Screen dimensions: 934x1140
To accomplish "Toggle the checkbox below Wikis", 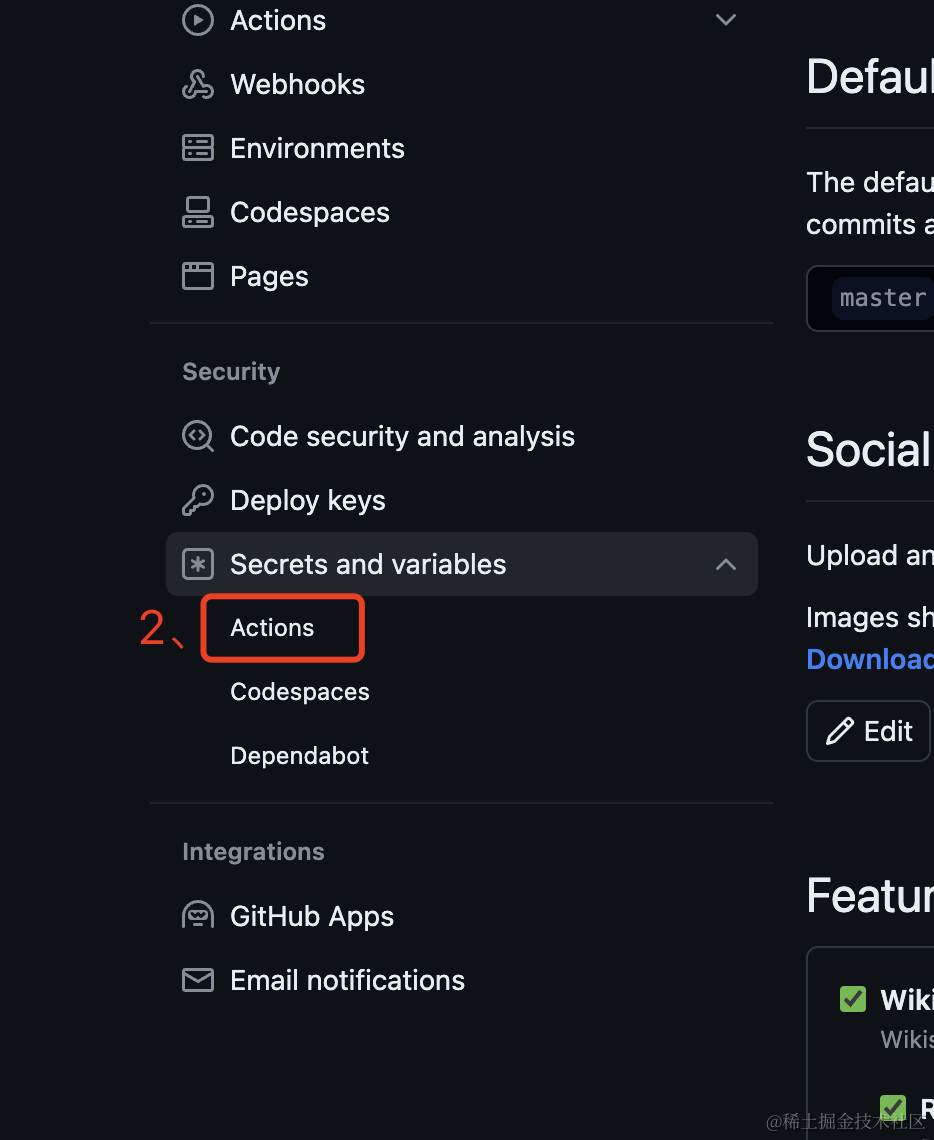I will tap(893, 1108).
